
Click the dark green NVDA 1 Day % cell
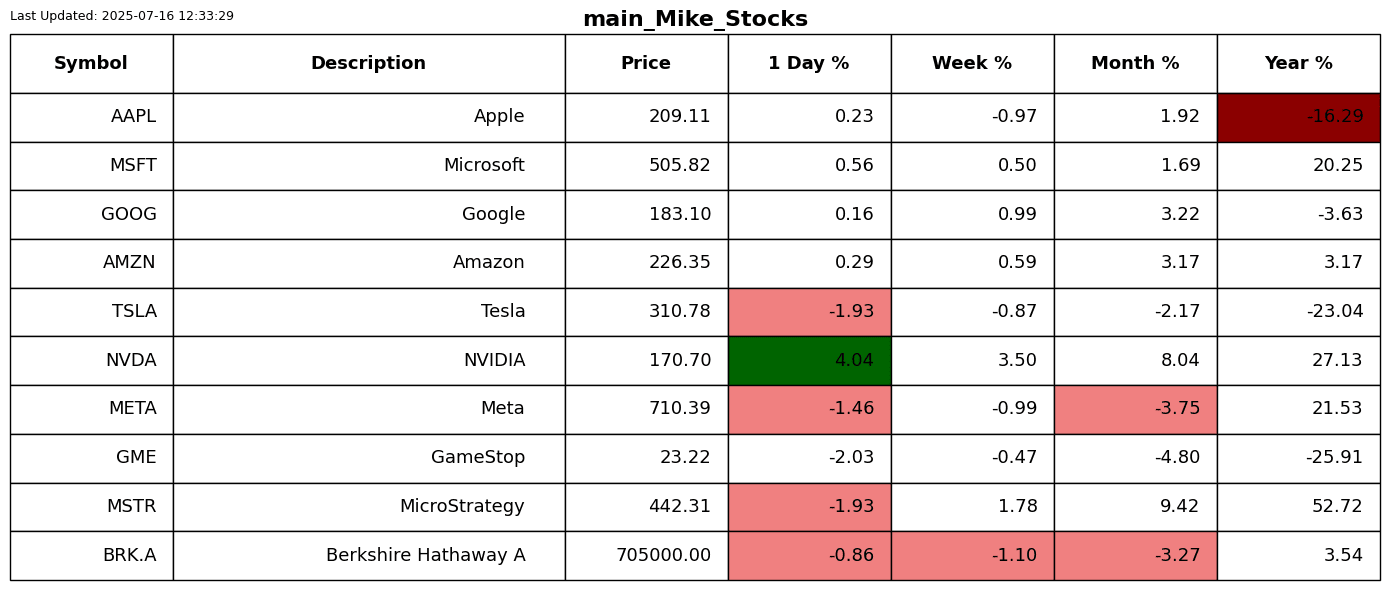809,361
